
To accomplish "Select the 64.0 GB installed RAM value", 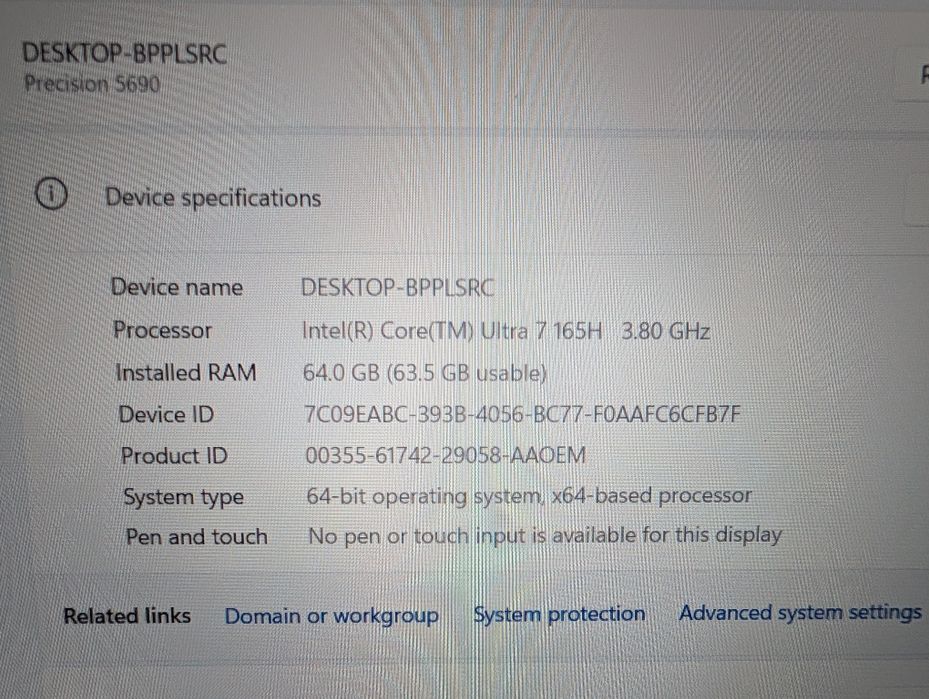I will point(424,373).
